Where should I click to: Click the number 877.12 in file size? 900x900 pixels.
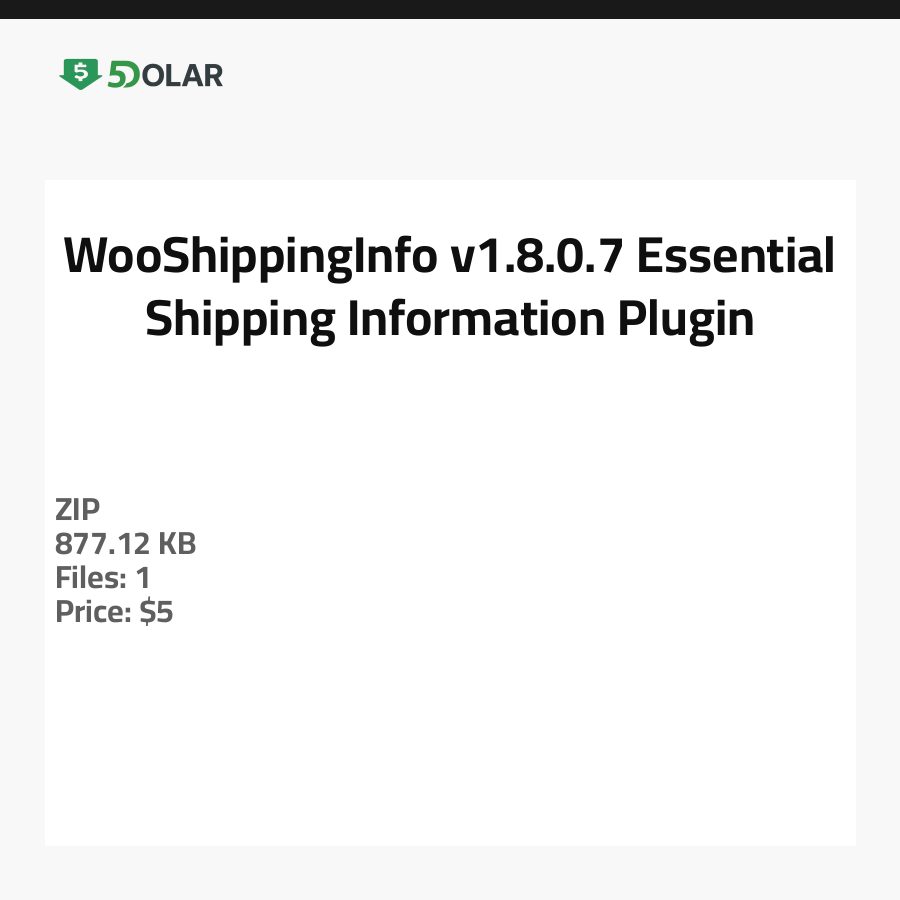[x=103, y=544]
